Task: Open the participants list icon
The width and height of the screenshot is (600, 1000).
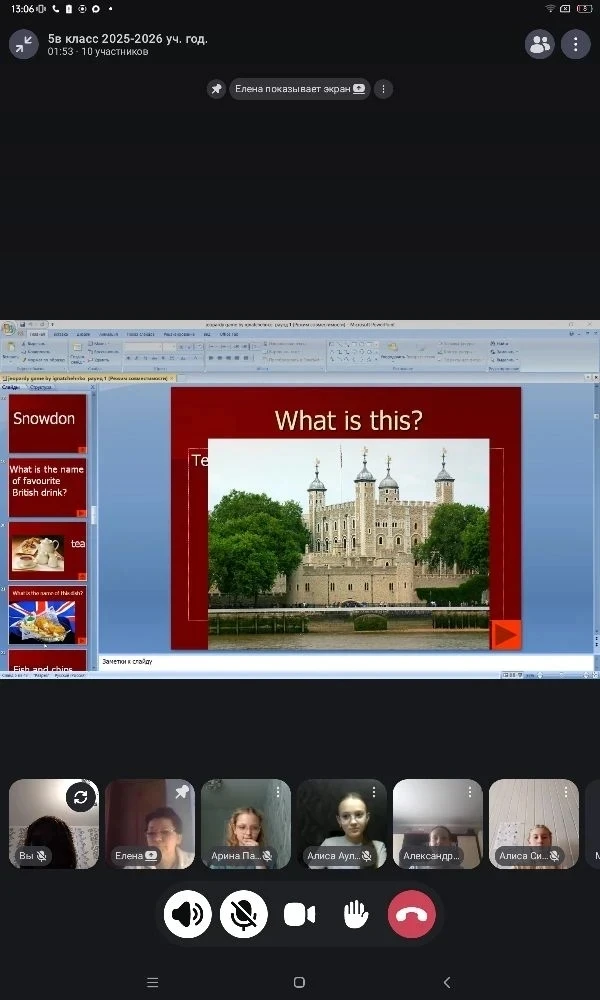Action: tap(539, 44)
